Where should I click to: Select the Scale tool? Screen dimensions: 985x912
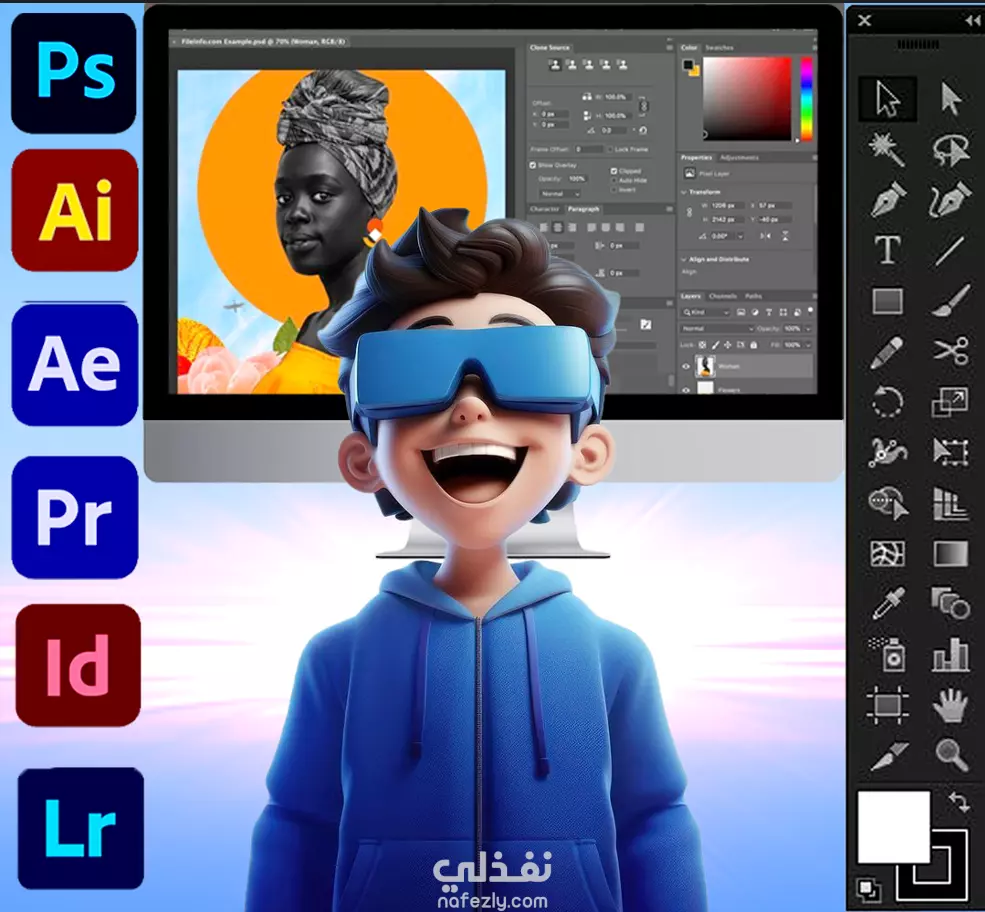950,402
